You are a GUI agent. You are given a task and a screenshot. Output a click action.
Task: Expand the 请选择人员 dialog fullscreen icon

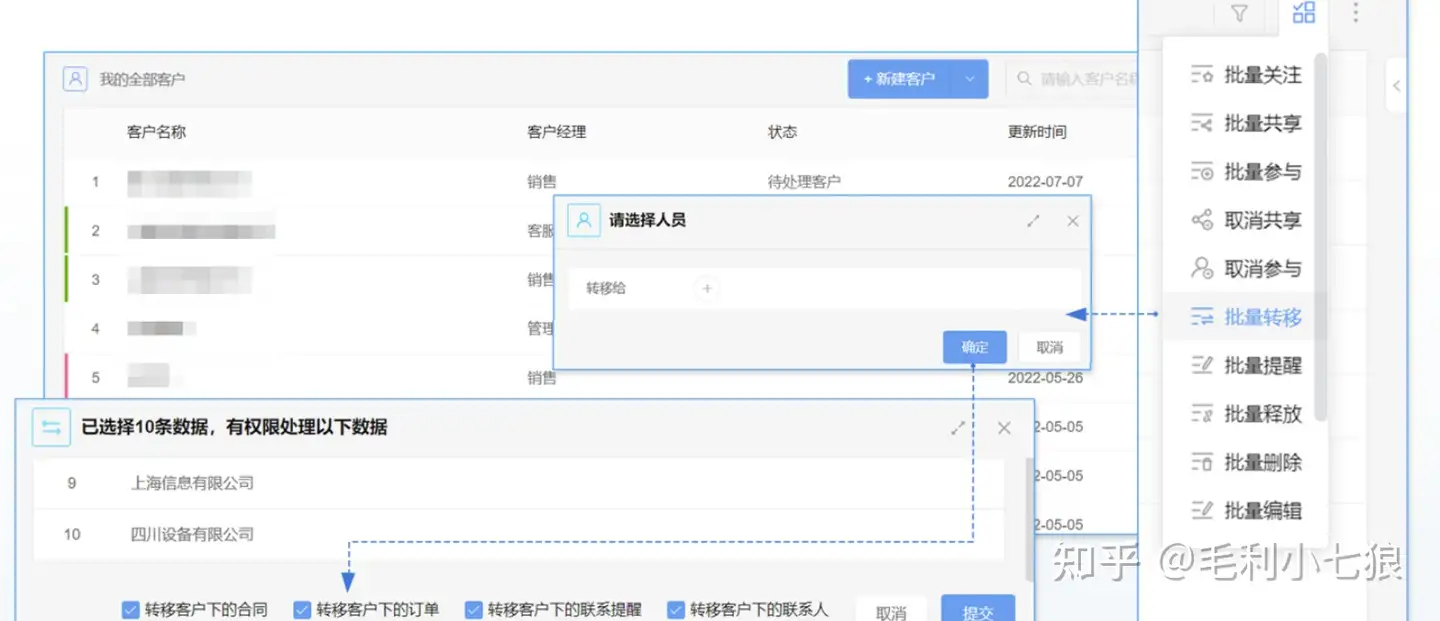click(1034, 221)
